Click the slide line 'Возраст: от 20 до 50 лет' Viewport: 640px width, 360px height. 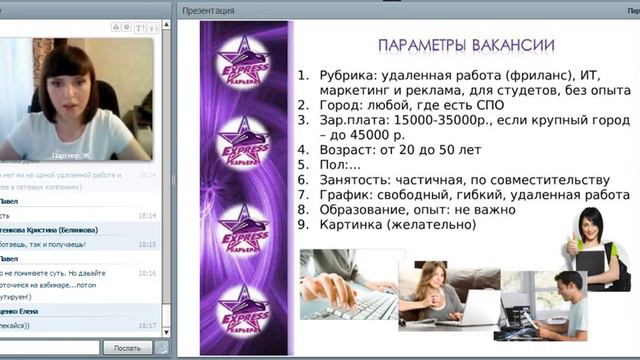400,150
